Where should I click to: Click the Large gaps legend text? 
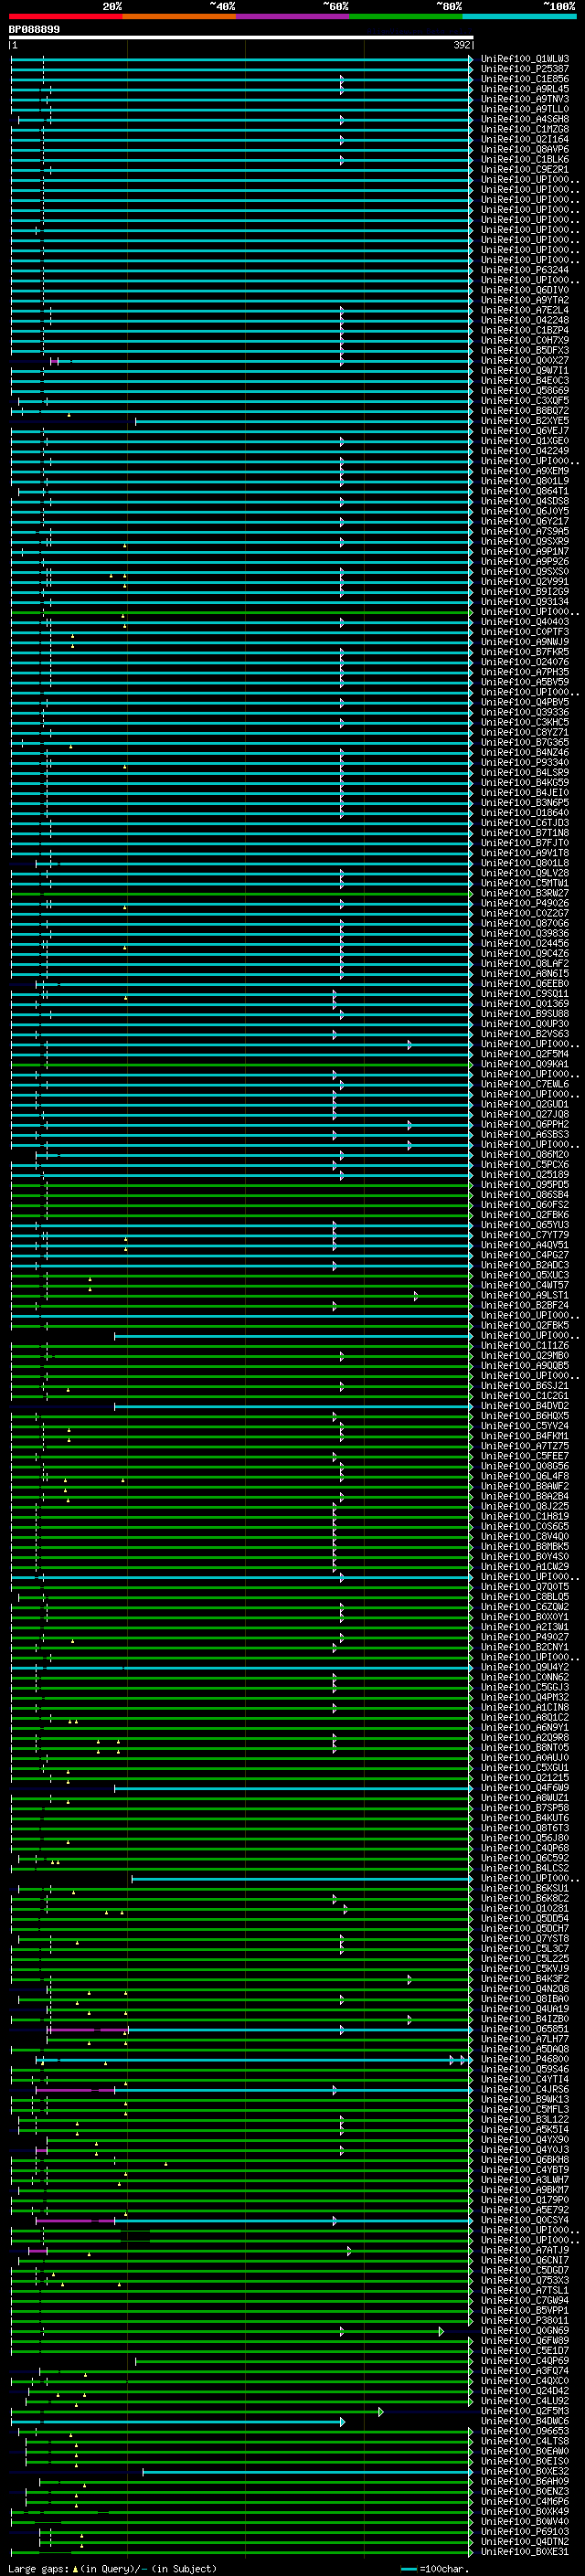112,2569
